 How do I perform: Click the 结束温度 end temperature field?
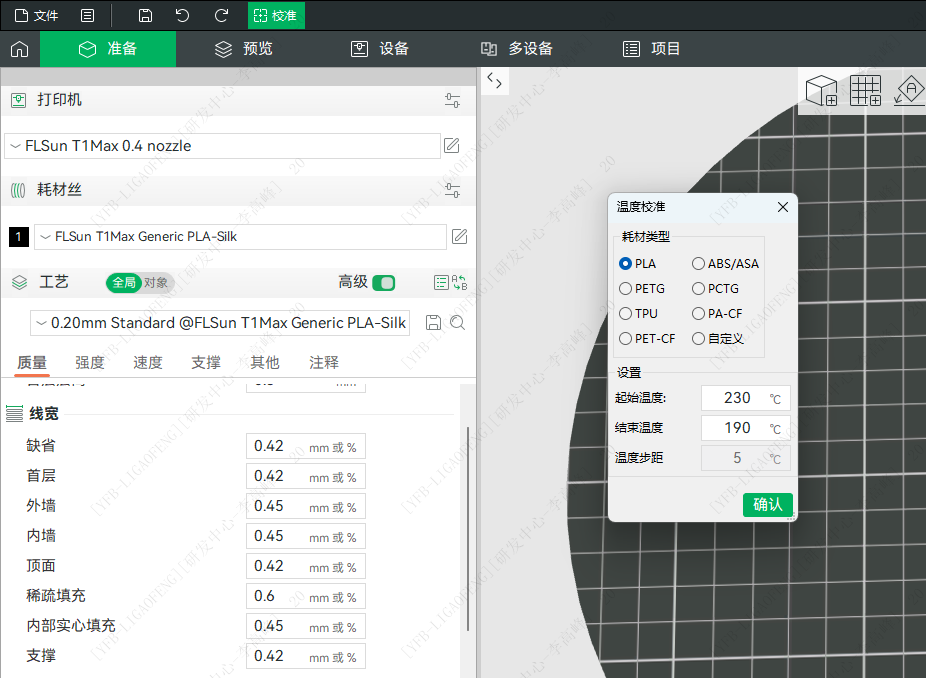[745, 428]
